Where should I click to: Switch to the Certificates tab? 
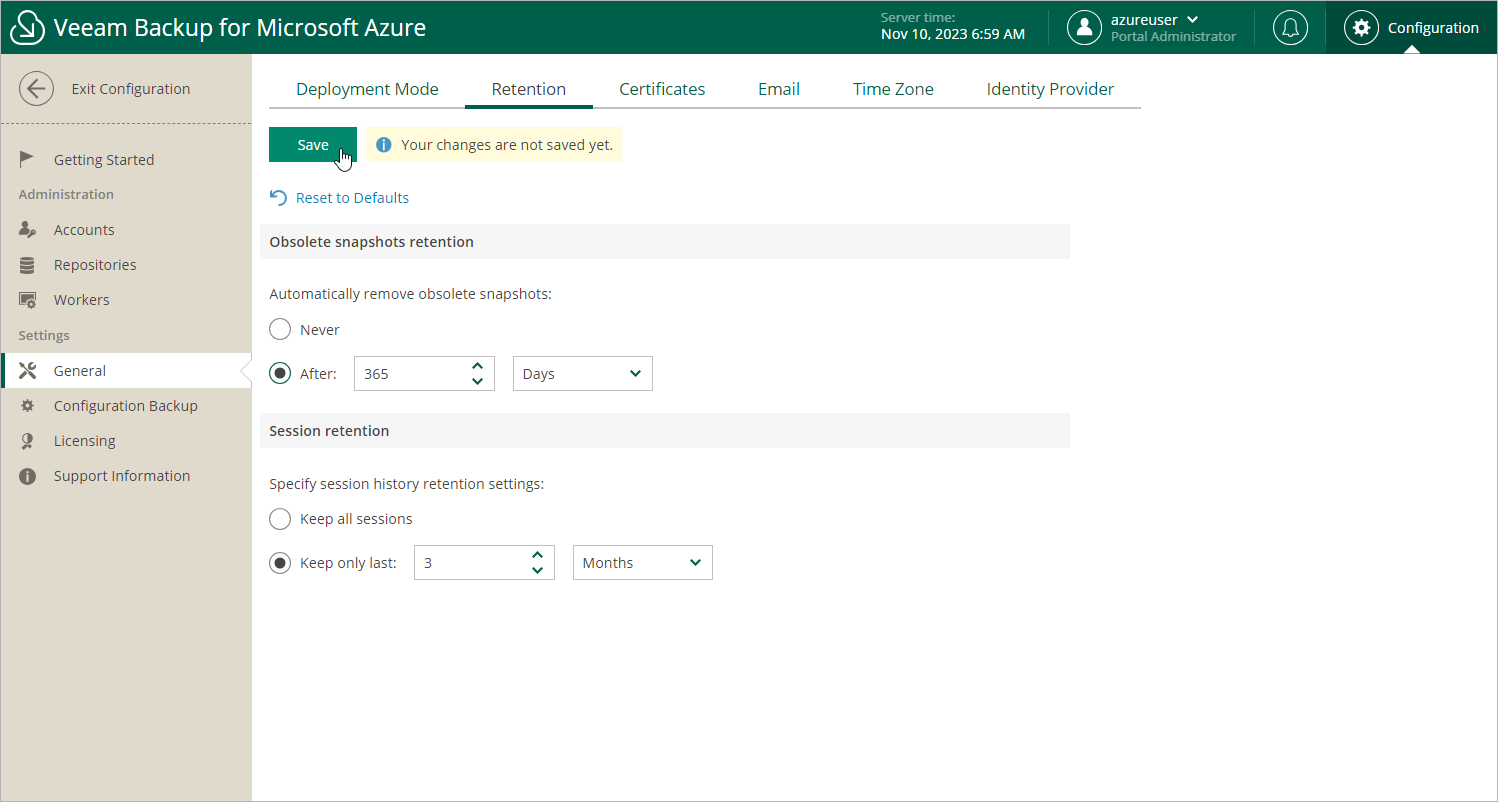(662, 89)
